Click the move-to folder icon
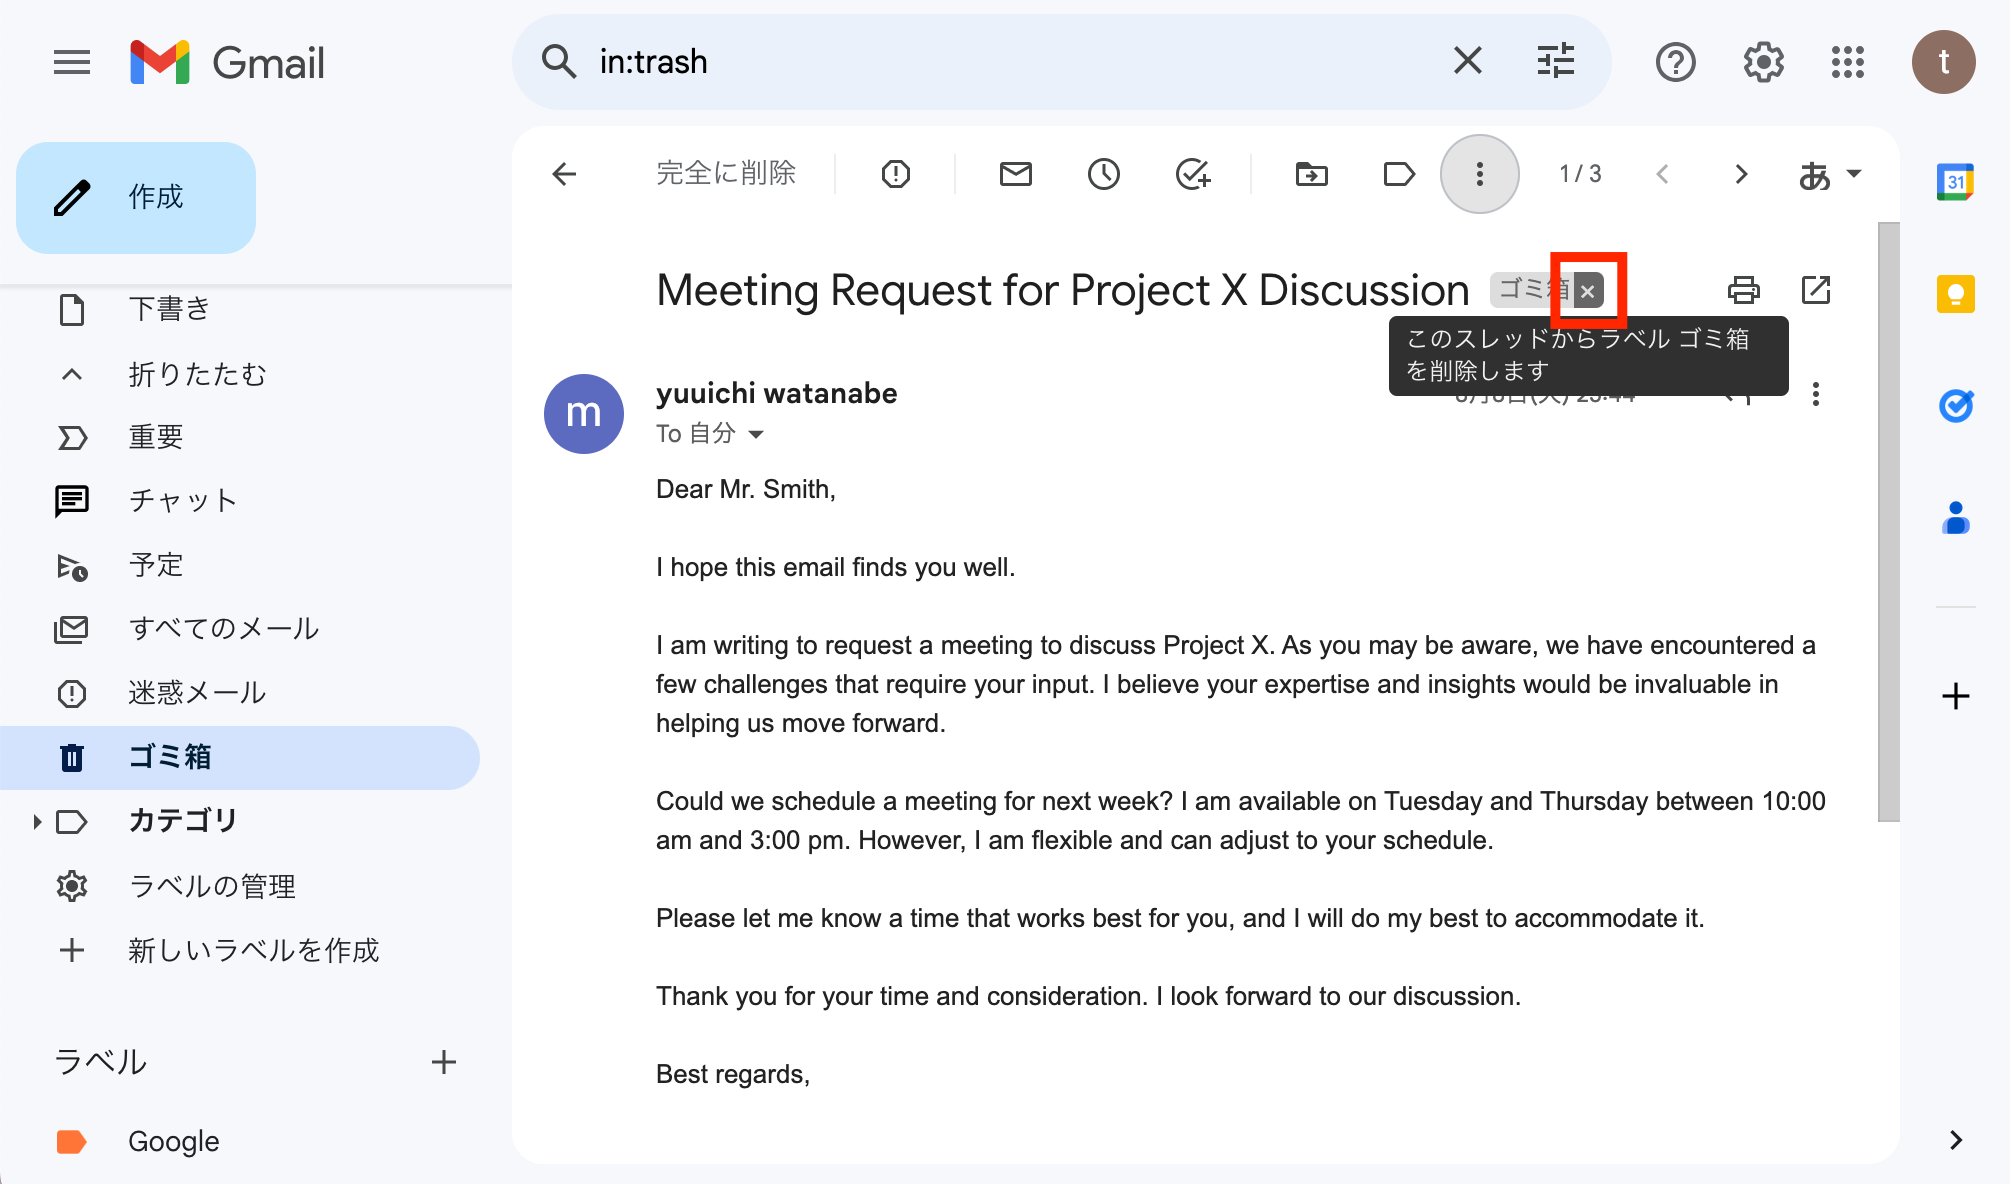The image size is (2010, 1184). pos(1311,174)
